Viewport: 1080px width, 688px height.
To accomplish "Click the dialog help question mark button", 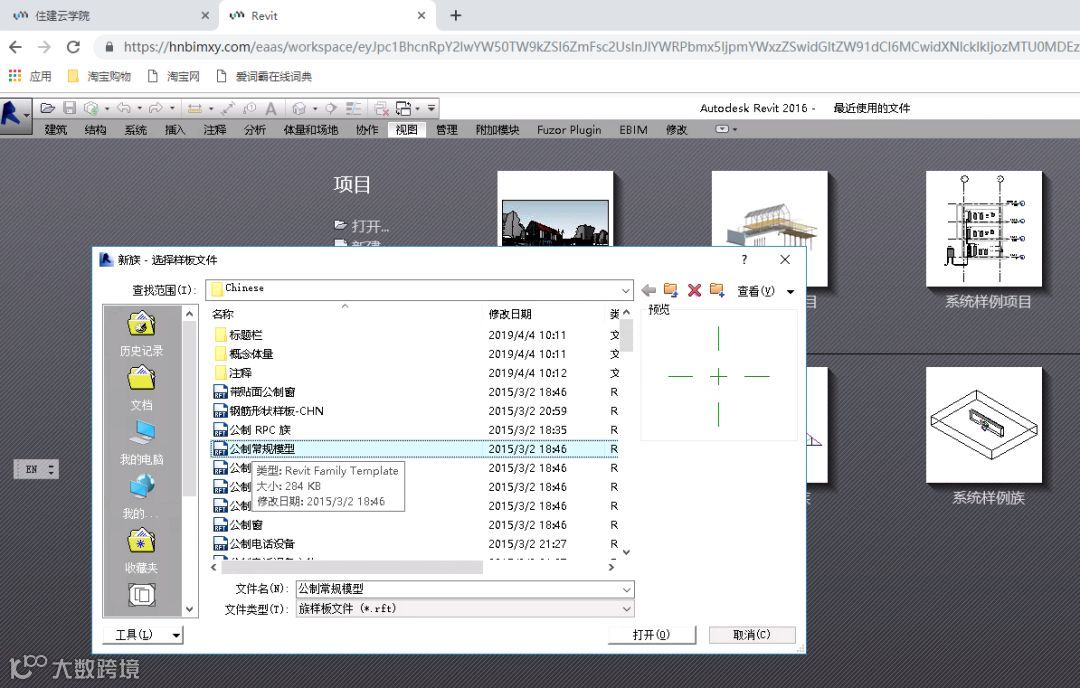I will [744, 260].
